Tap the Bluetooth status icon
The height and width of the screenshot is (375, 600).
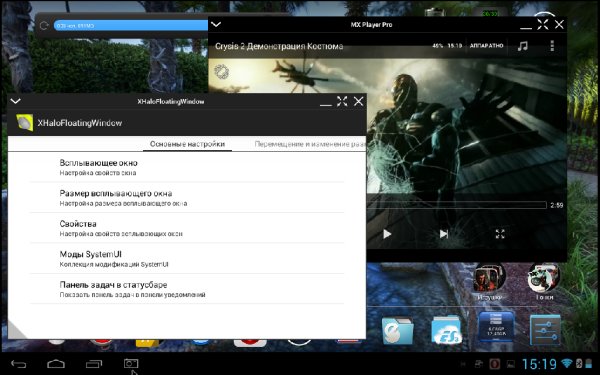click(x=579, y=363)
